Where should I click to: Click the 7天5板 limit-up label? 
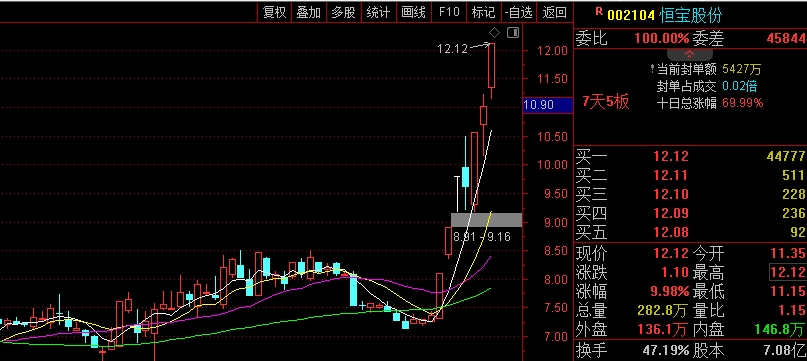pos(606,101)
